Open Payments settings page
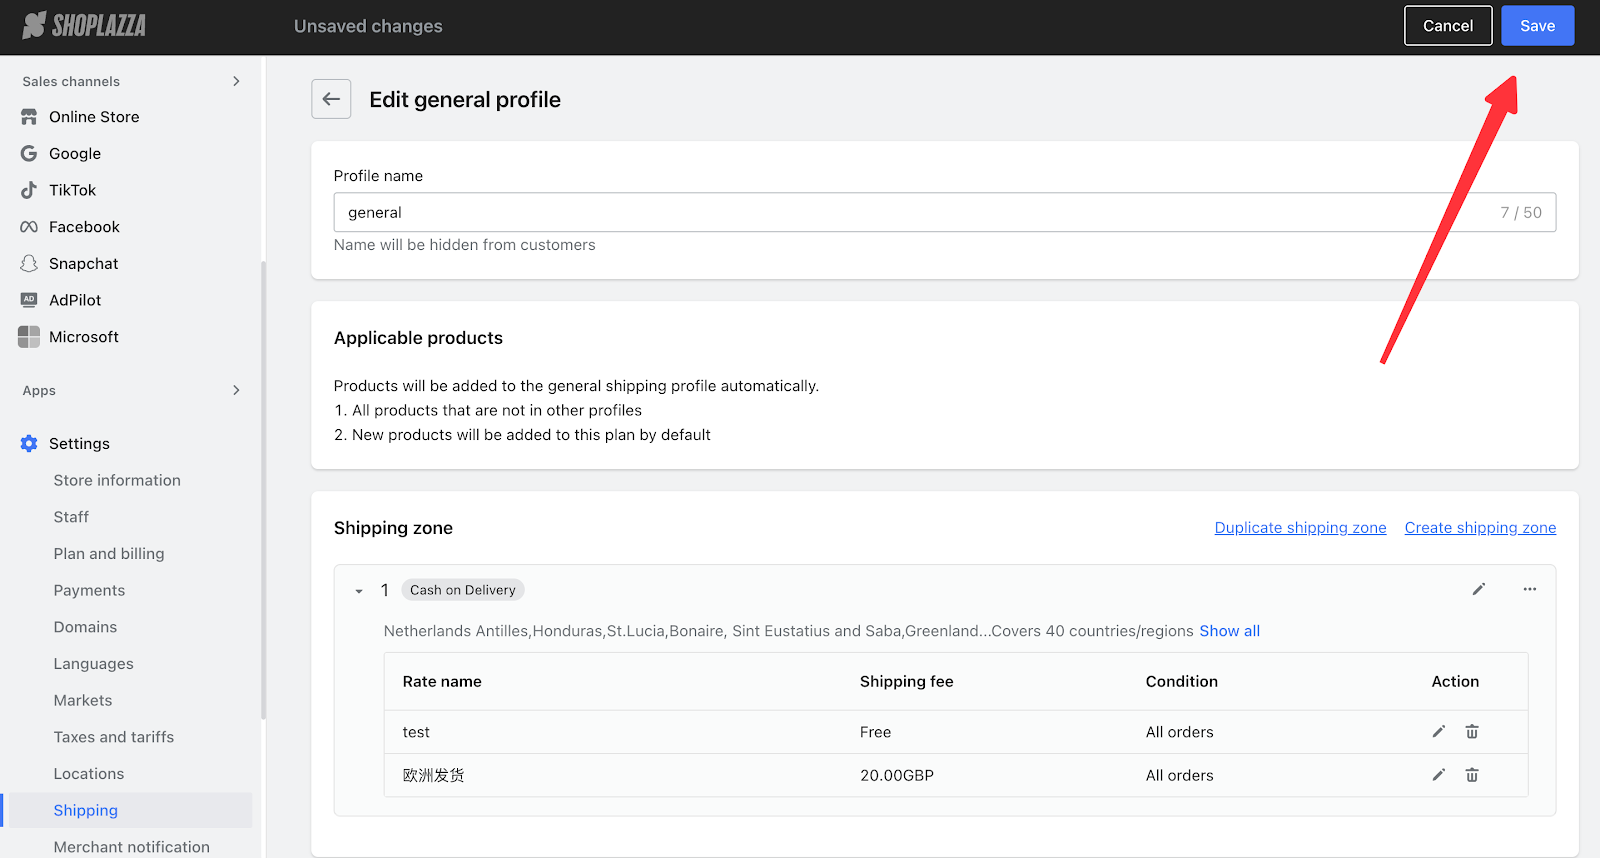1600x858 pixels. (x=89, y=590)
